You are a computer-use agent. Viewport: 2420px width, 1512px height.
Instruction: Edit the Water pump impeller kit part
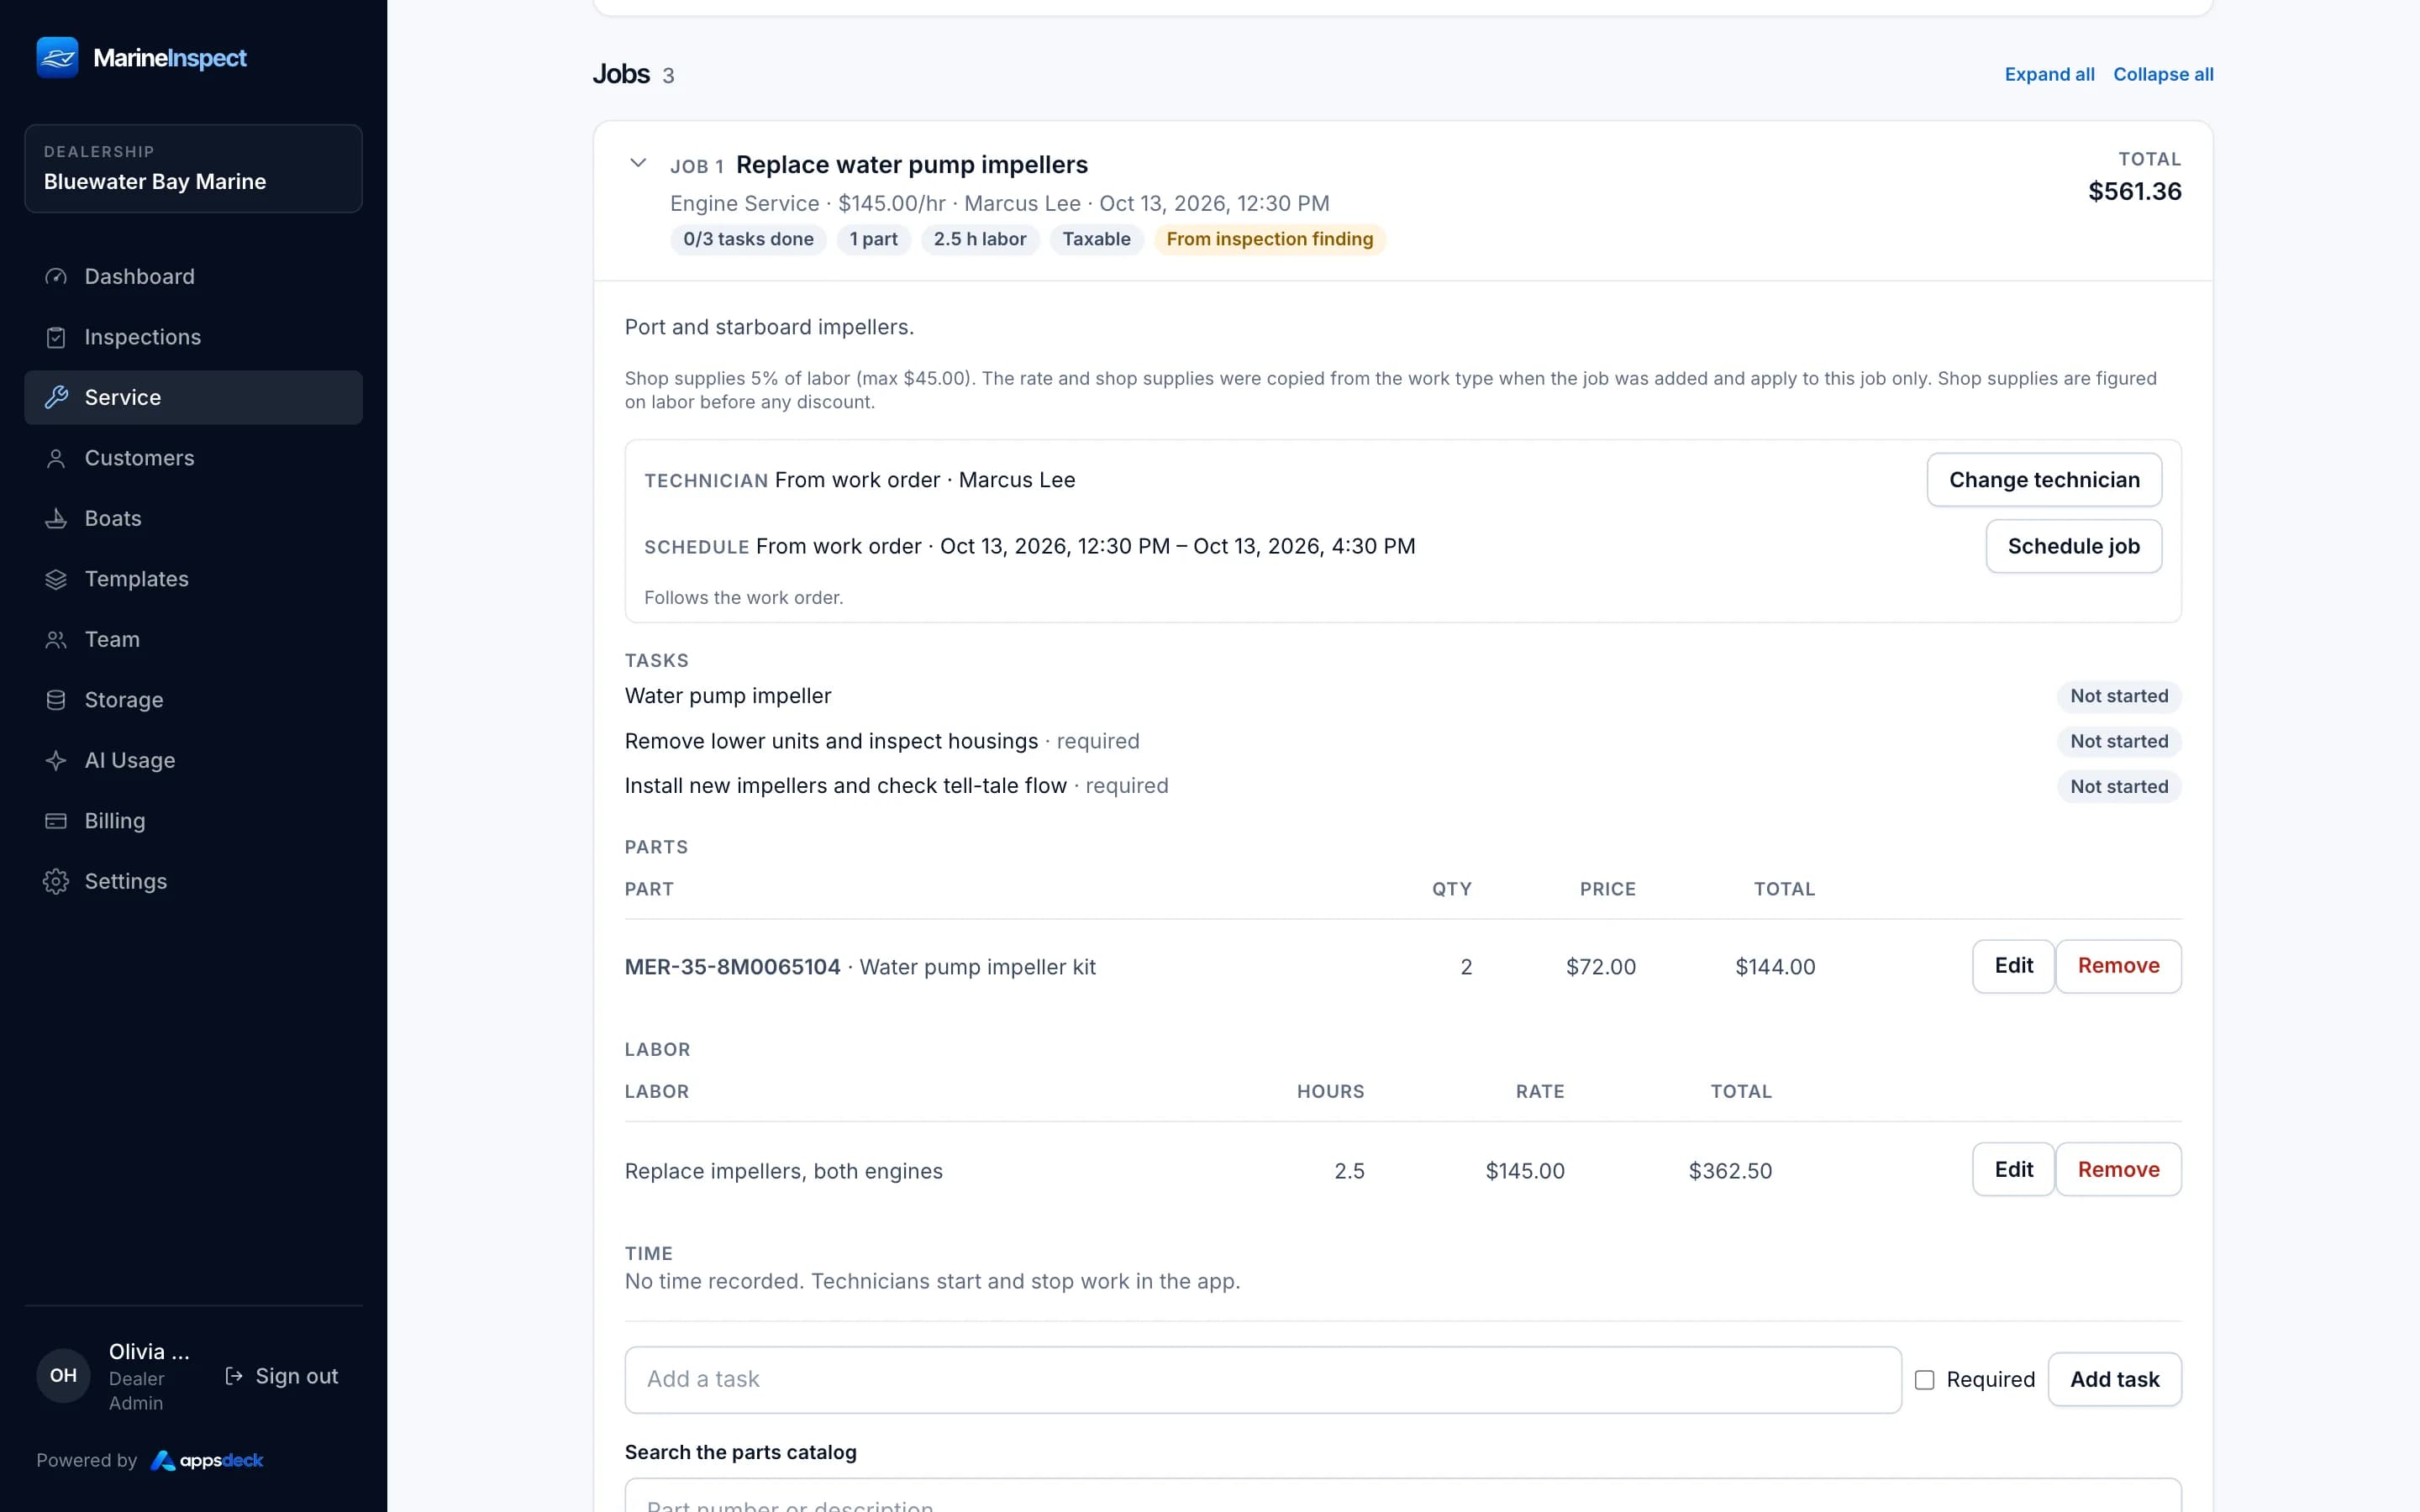pos(2013,966)
